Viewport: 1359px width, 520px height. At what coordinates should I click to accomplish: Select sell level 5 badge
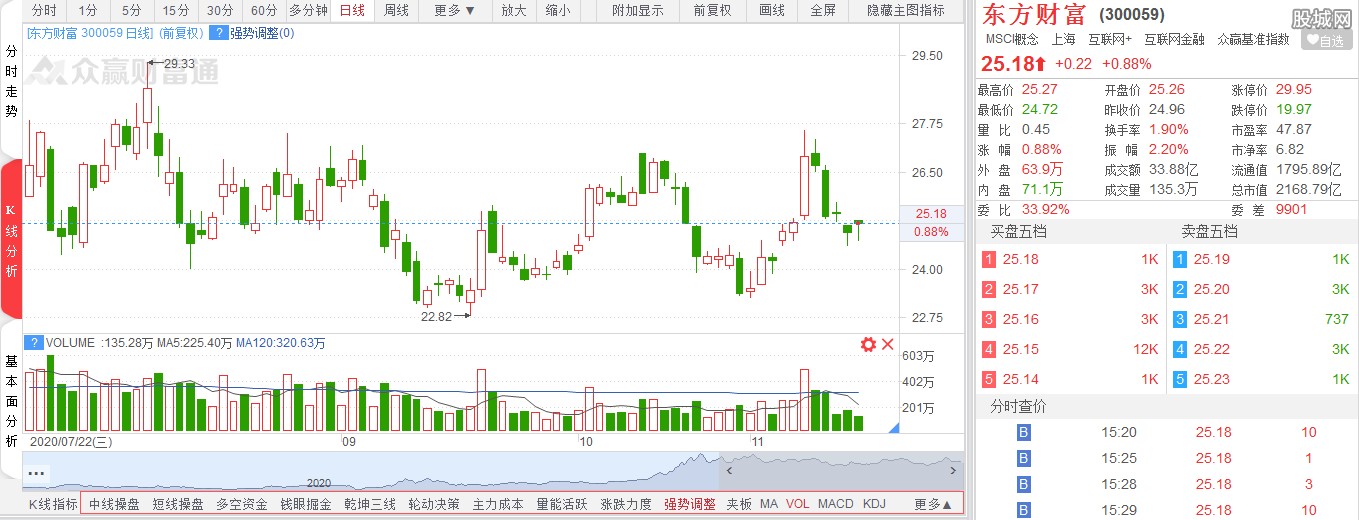1179,380
